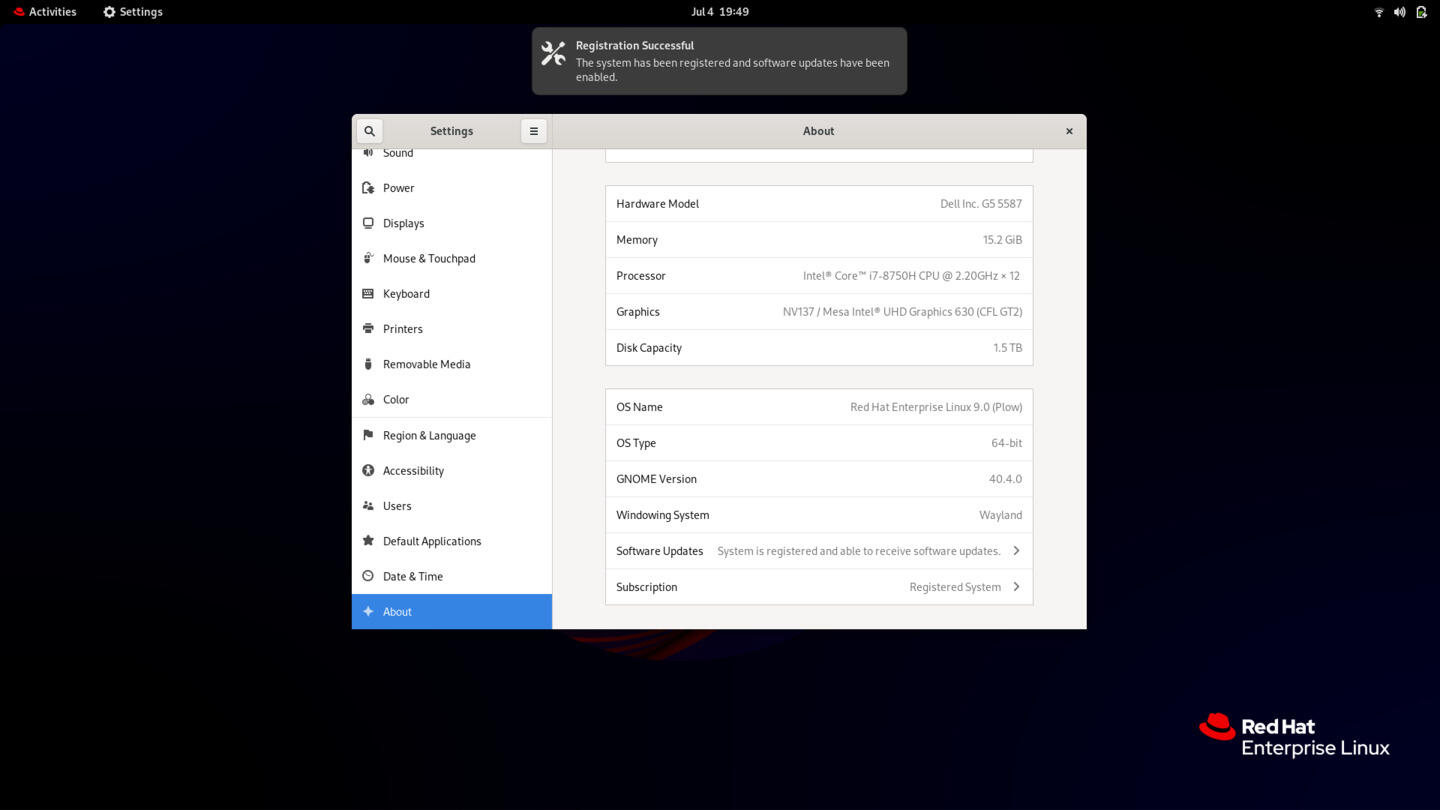Screen dimensions: 1440x810
Task: Click the Settings title above the sidebar
Action: pos(452,131)
